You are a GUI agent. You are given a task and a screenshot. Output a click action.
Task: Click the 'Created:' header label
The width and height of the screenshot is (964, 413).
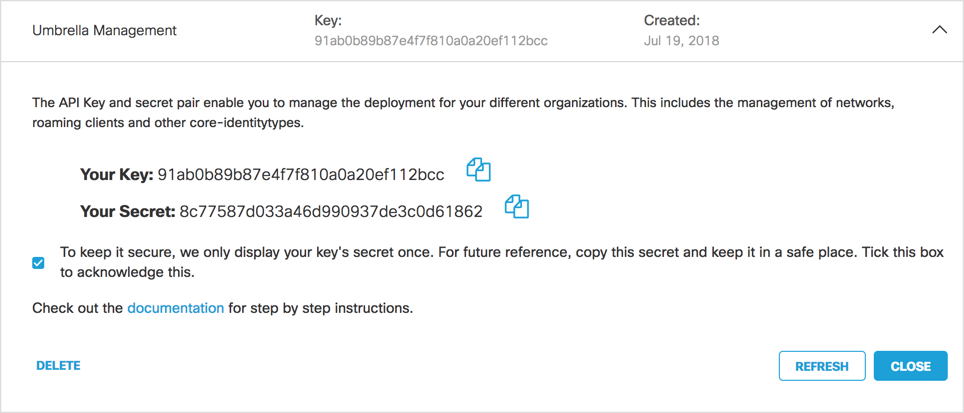pos(672,21)
